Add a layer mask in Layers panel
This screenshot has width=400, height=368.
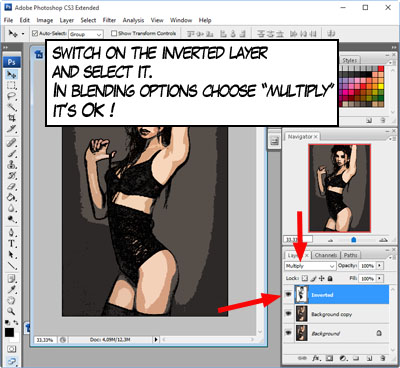pos(329,358)
